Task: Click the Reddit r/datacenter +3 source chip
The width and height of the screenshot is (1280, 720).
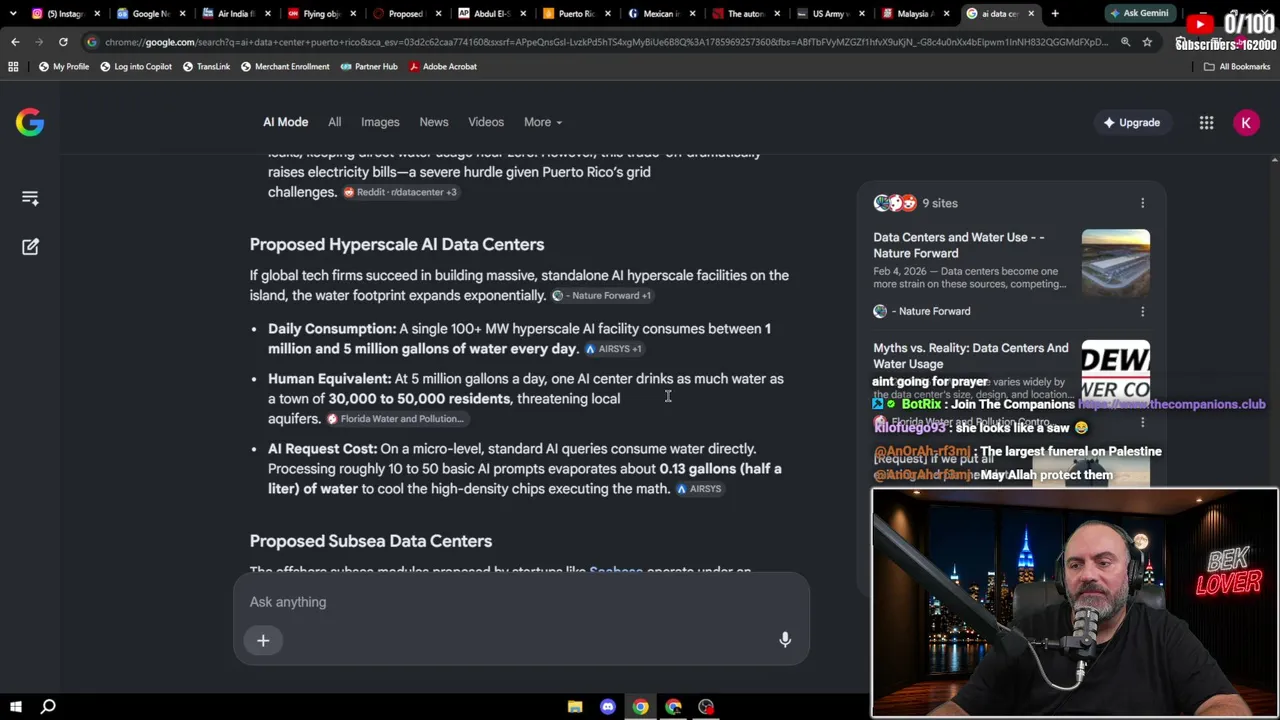Action: pyautogui.click(x=400, y=192)
